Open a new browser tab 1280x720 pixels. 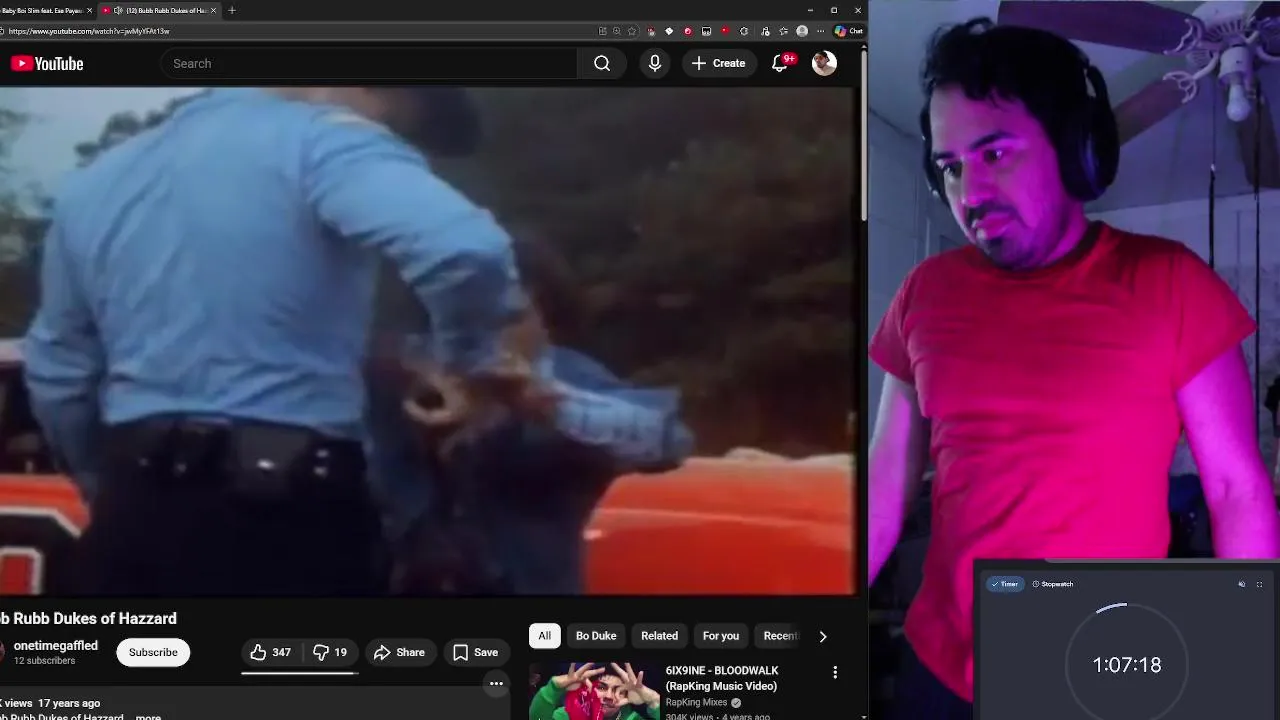(232, 10)
